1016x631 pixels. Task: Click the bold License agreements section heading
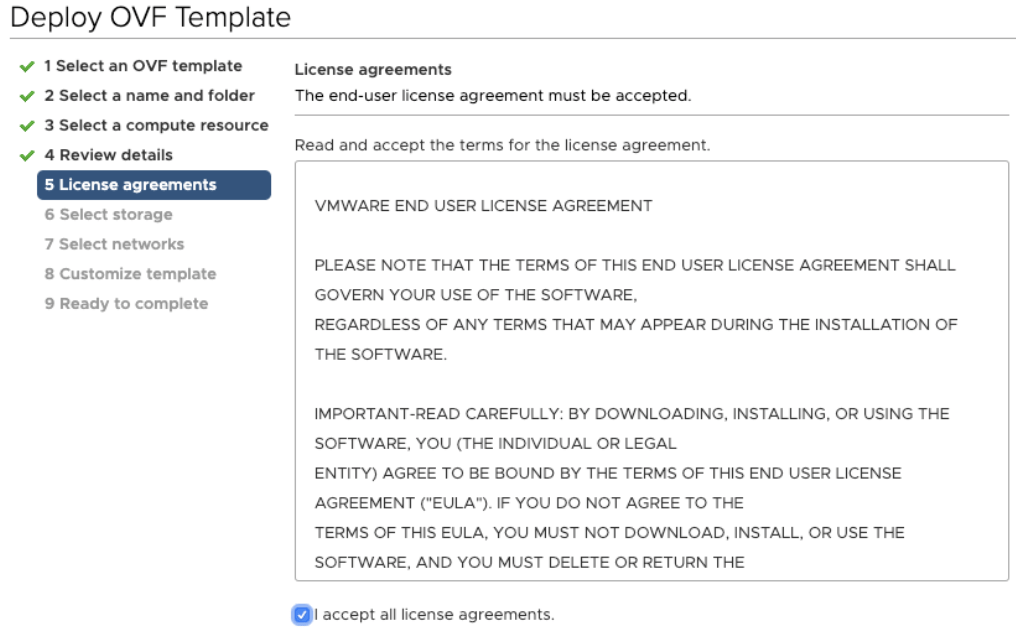coord(373,70)
